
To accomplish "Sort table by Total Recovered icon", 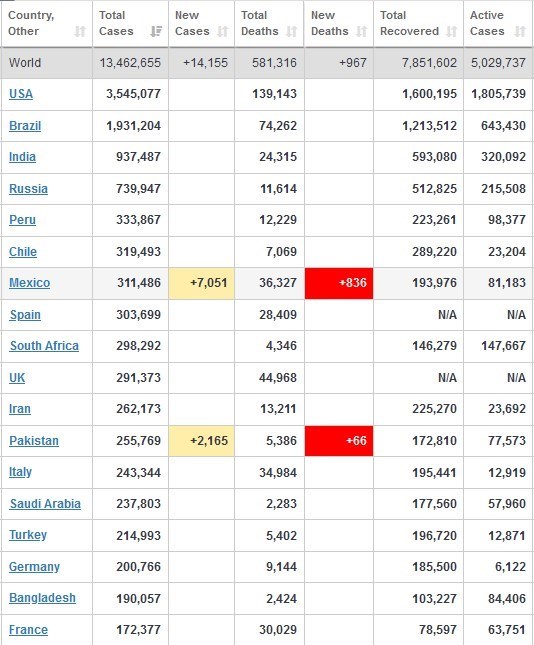I will [452, 32].
